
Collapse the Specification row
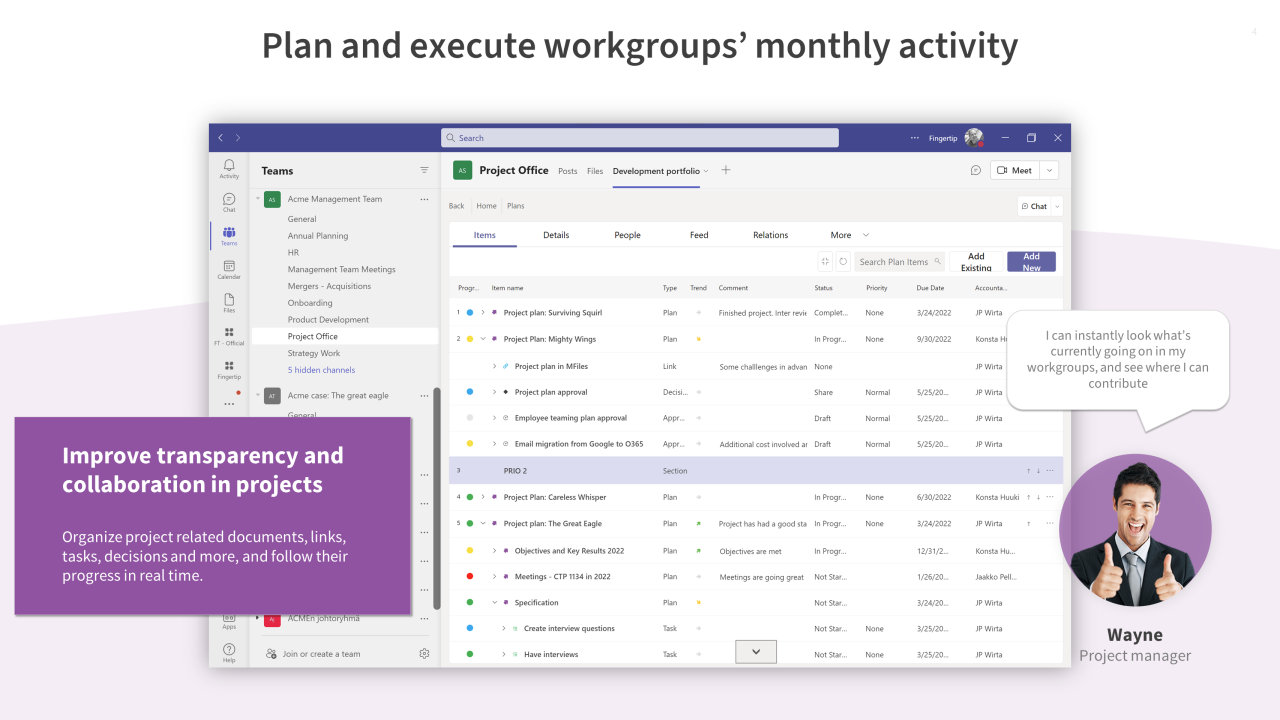point(494,602)
